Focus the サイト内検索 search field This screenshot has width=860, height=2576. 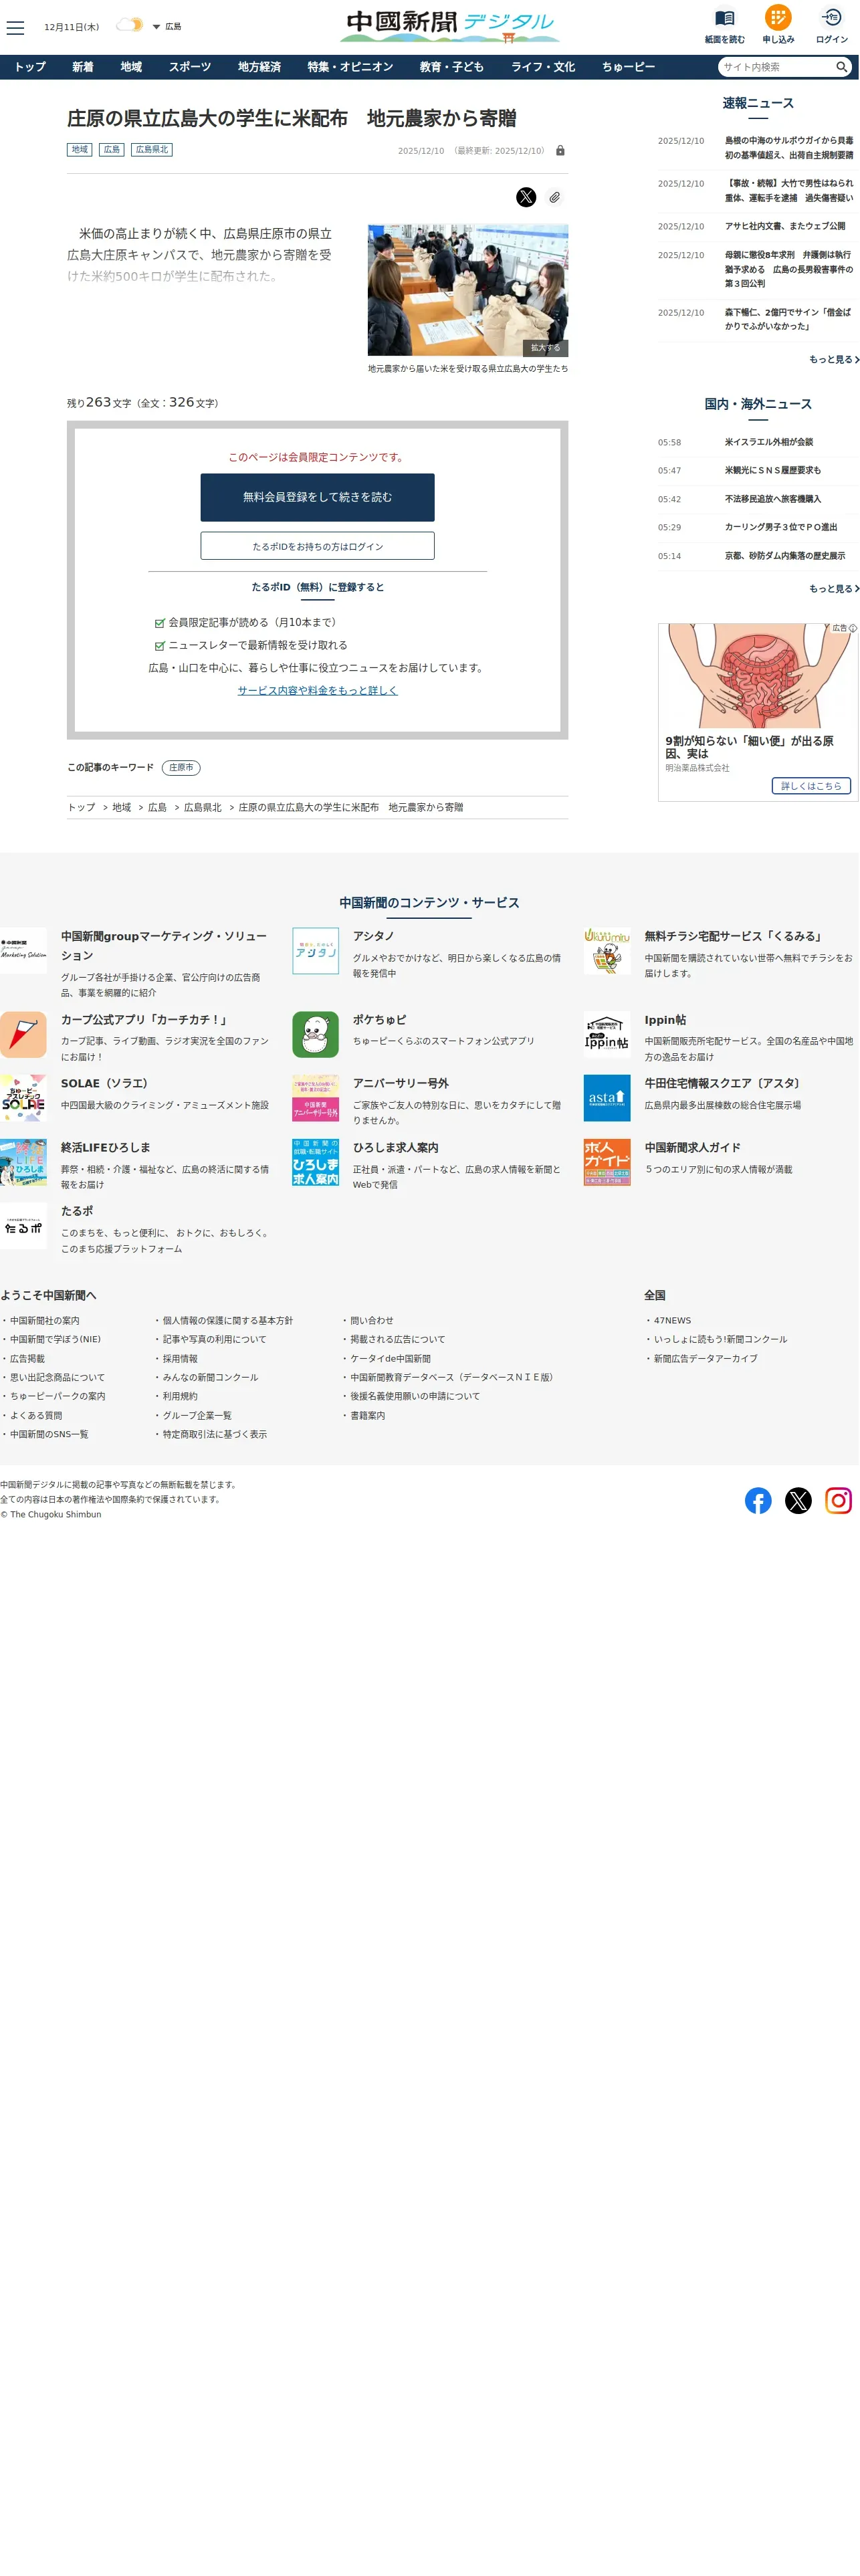(x=777, y=67)
